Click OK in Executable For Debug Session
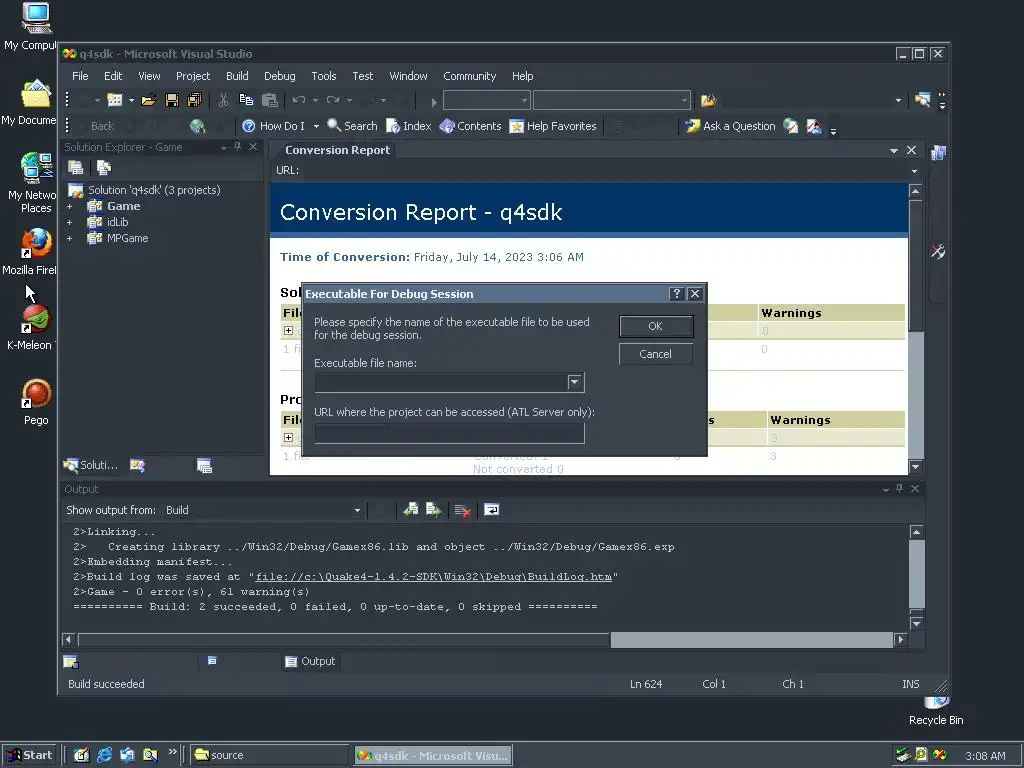Viewport: 1024px width, 768px height. click(x=656, y=326)
